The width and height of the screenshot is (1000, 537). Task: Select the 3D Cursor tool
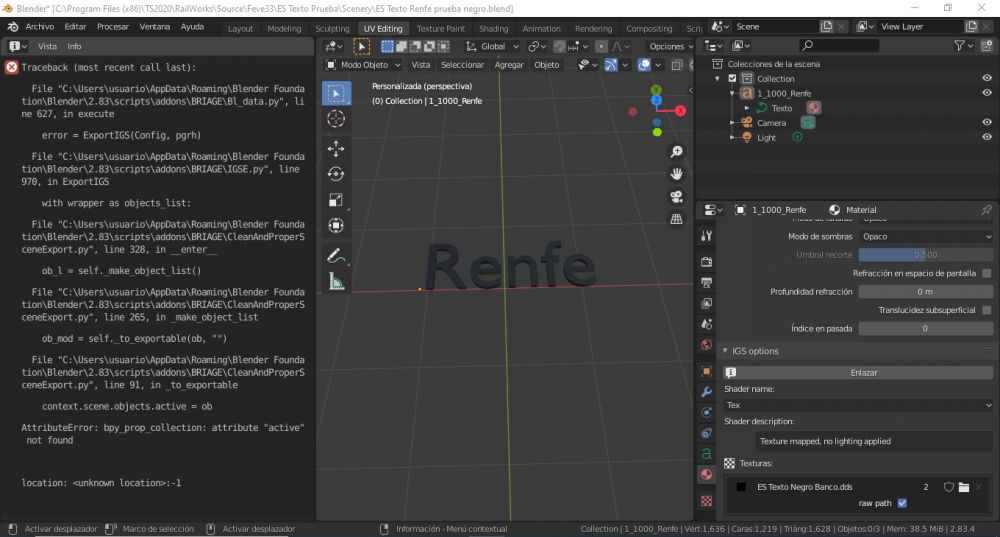coord(336,119)
